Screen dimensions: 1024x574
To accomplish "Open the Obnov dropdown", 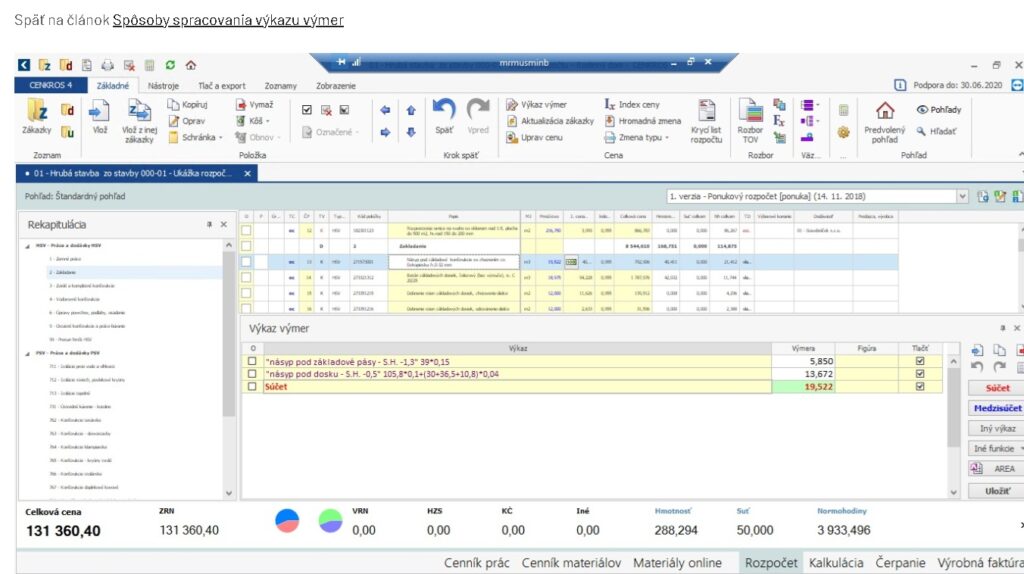I will pyautogui.click(x=258, y=138).
